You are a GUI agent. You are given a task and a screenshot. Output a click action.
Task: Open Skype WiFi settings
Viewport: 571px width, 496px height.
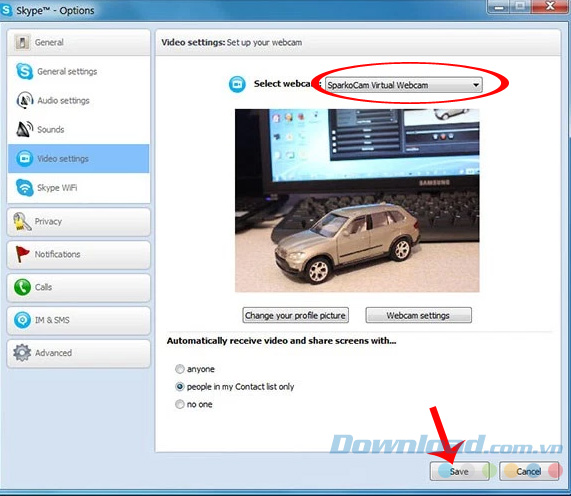pos(78,188)
